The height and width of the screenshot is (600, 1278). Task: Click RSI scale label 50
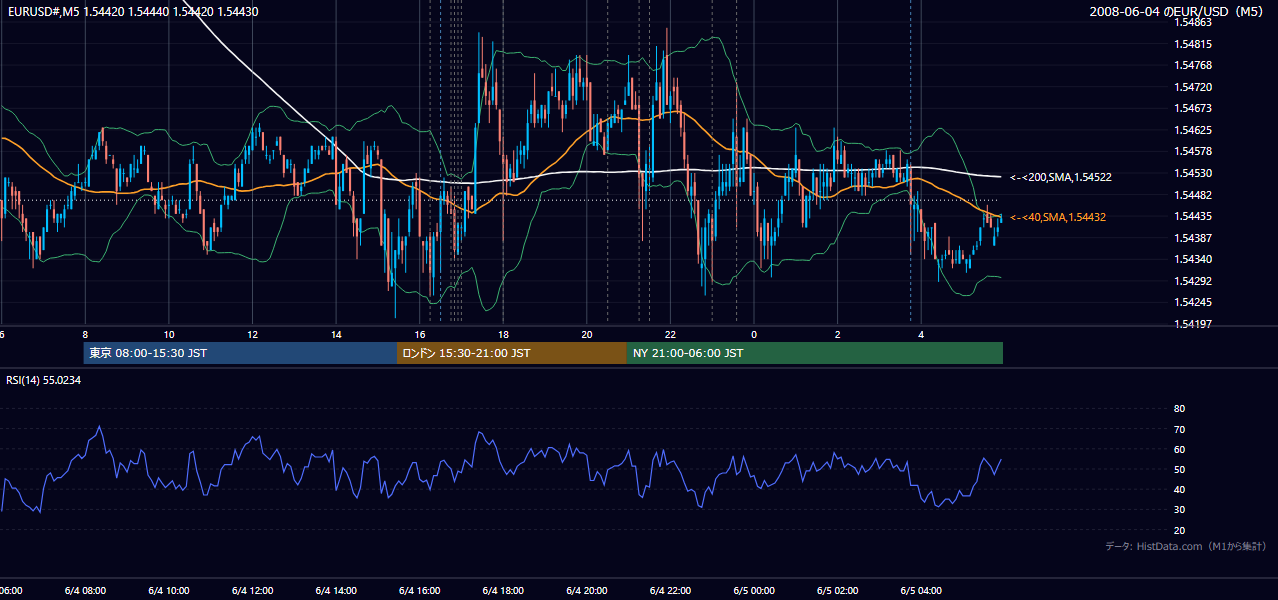[1179, 469]
